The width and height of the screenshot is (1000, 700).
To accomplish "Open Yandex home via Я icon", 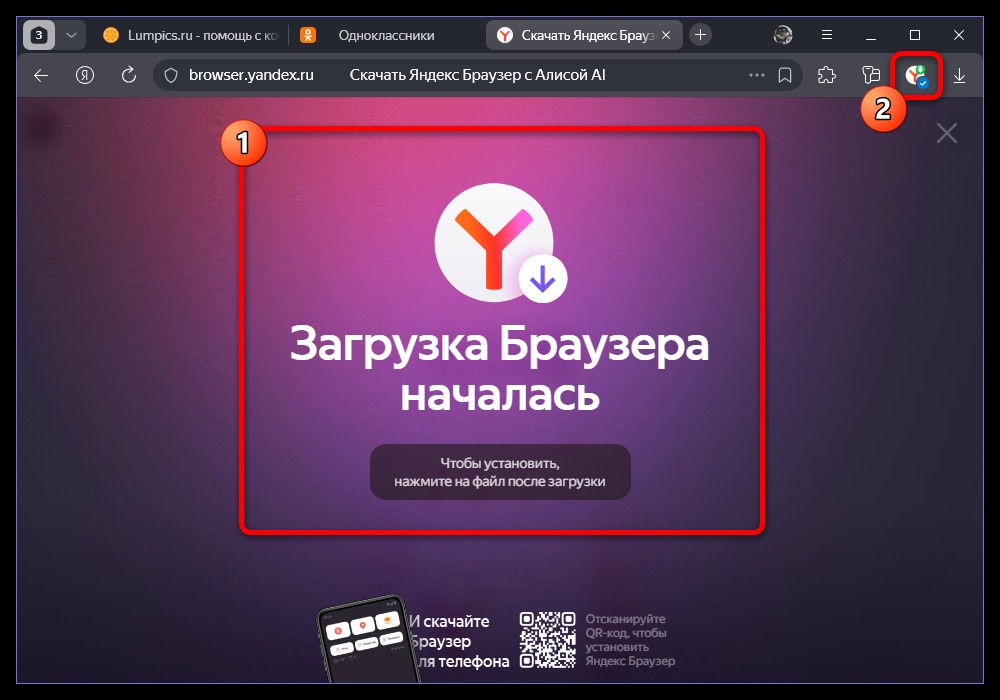I will point(85,75).
